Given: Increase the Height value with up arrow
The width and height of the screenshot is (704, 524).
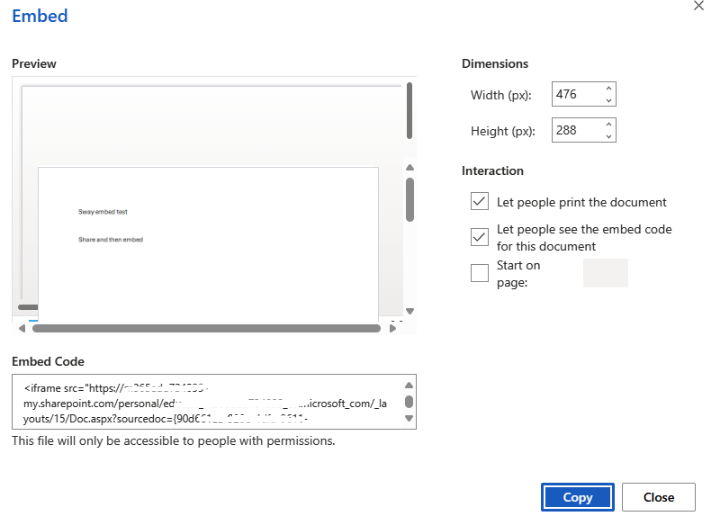Looking at the screenshot, I should [608, 124].
